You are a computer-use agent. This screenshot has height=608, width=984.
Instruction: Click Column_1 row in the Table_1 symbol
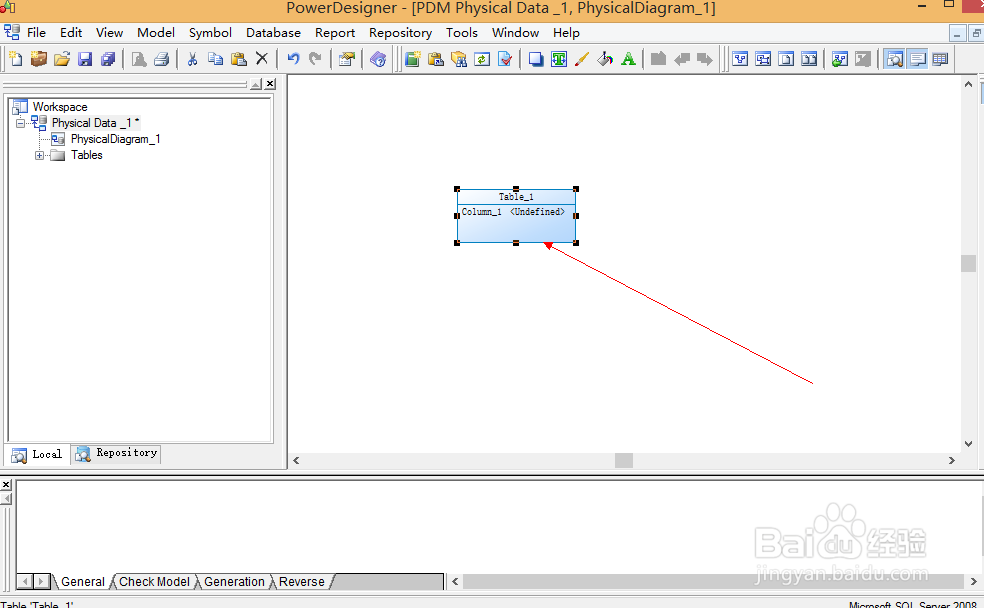(513, 212)
